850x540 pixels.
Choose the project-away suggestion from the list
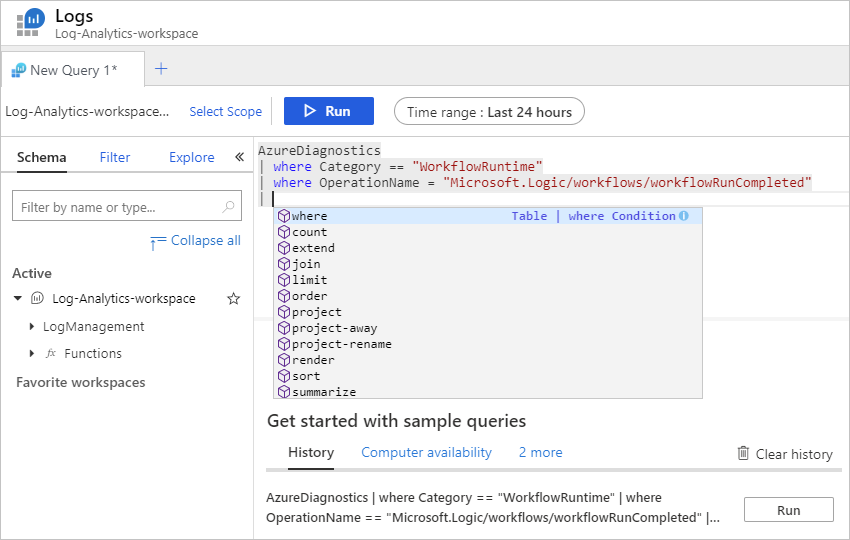(334, 328)
